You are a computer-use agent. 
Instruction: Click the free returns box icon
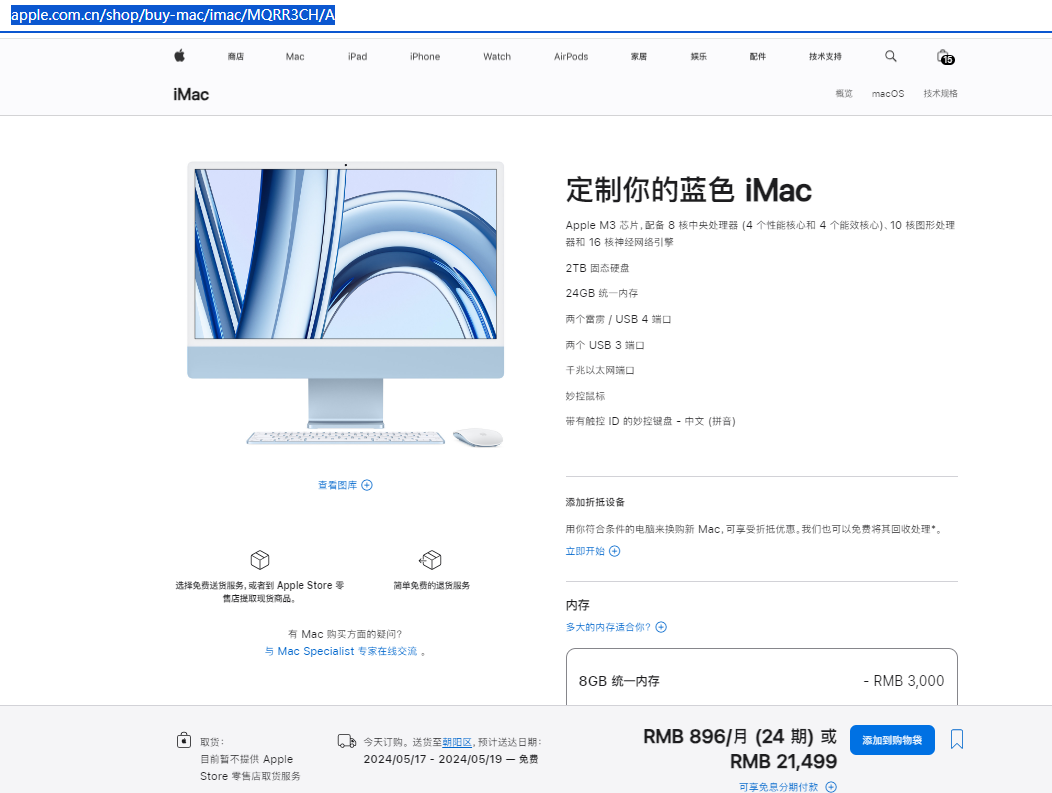point(431,559)
